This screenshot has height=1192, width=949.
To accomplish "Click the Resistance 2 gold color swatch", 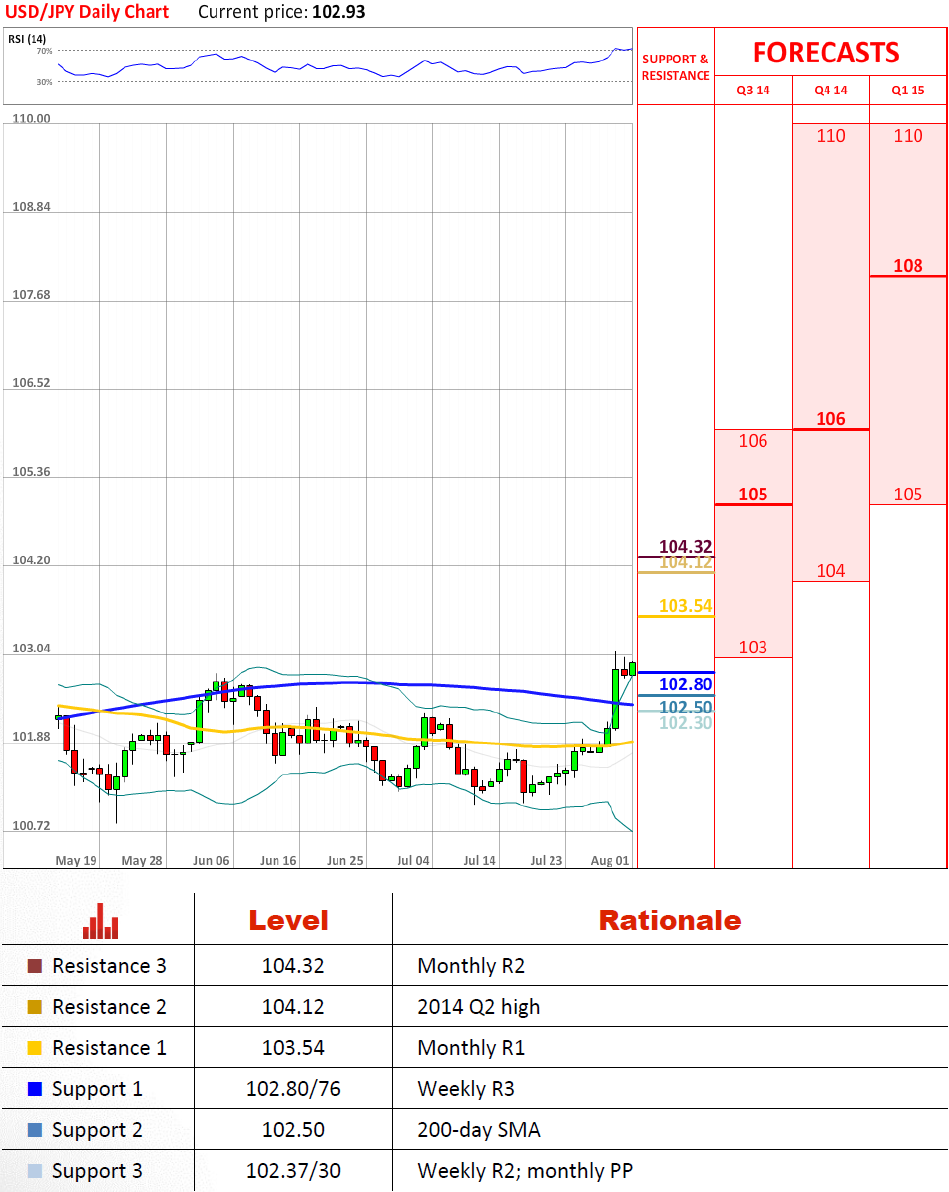I will [x=34, y=1007].
